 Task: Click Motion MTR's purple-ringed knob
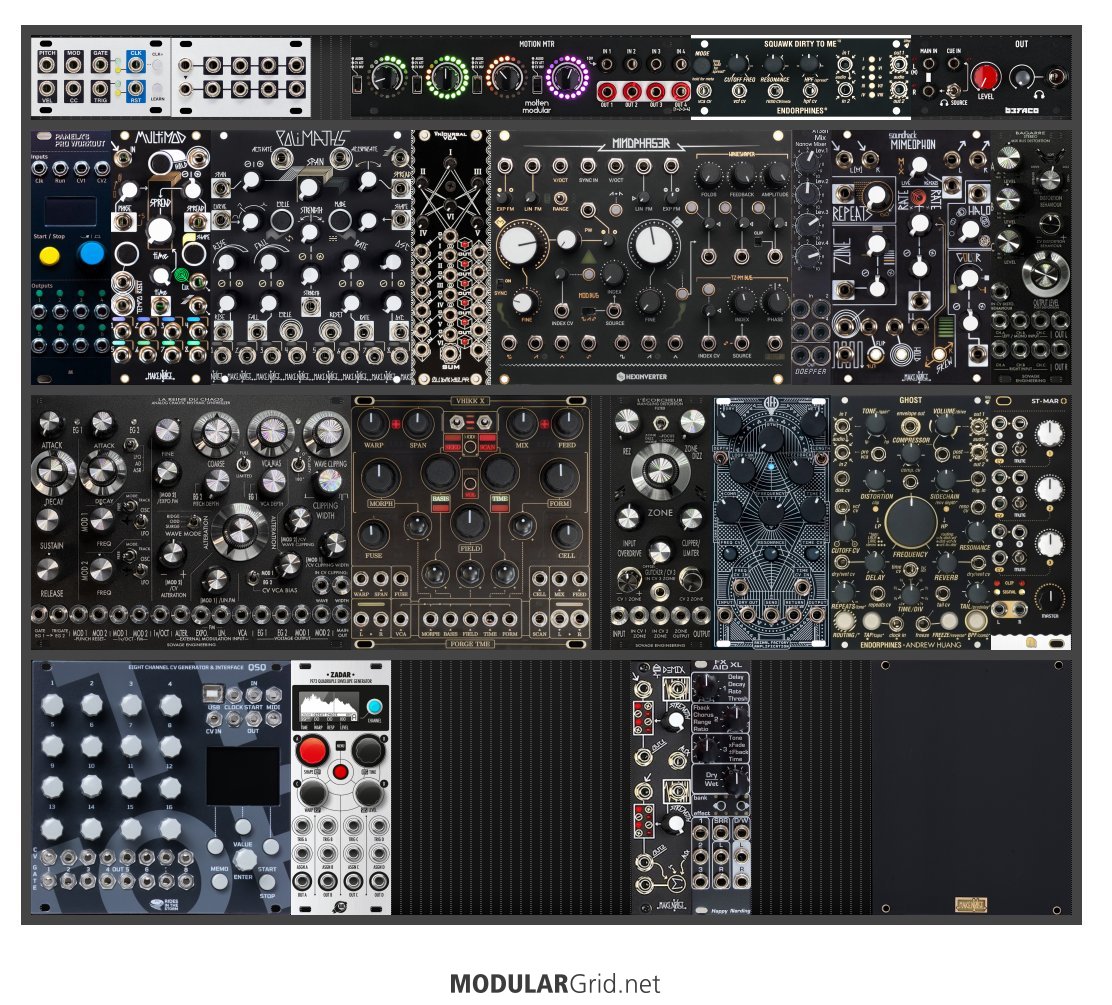[568, 77]
